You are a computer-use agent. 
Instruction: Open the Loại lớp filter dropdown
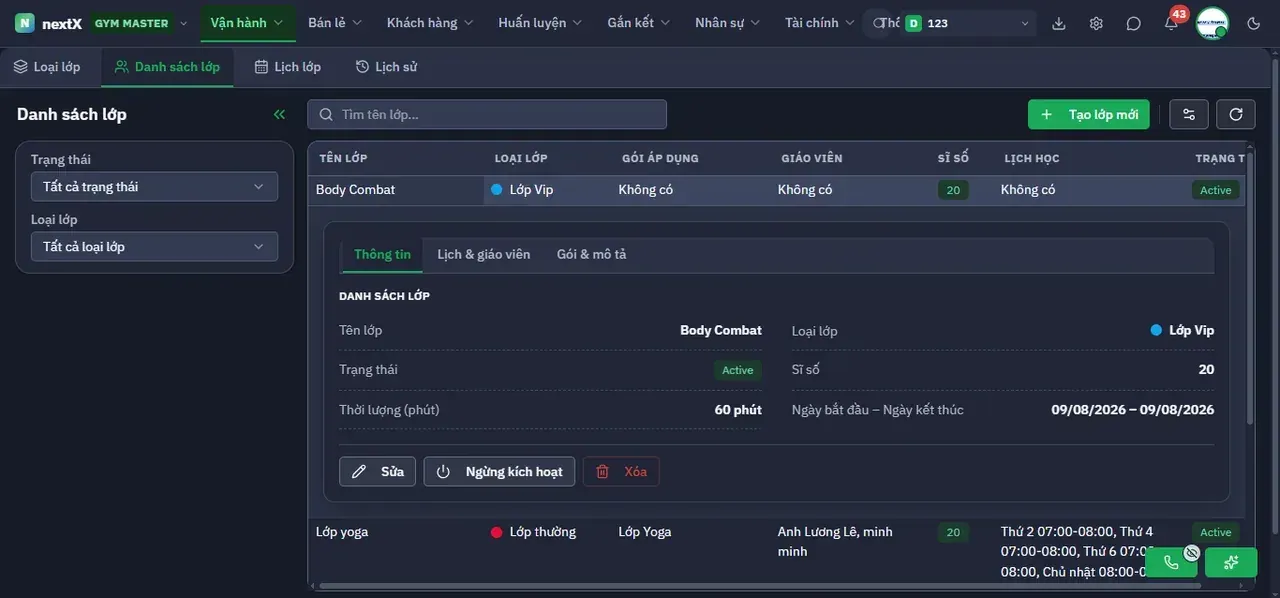point(154,247)
